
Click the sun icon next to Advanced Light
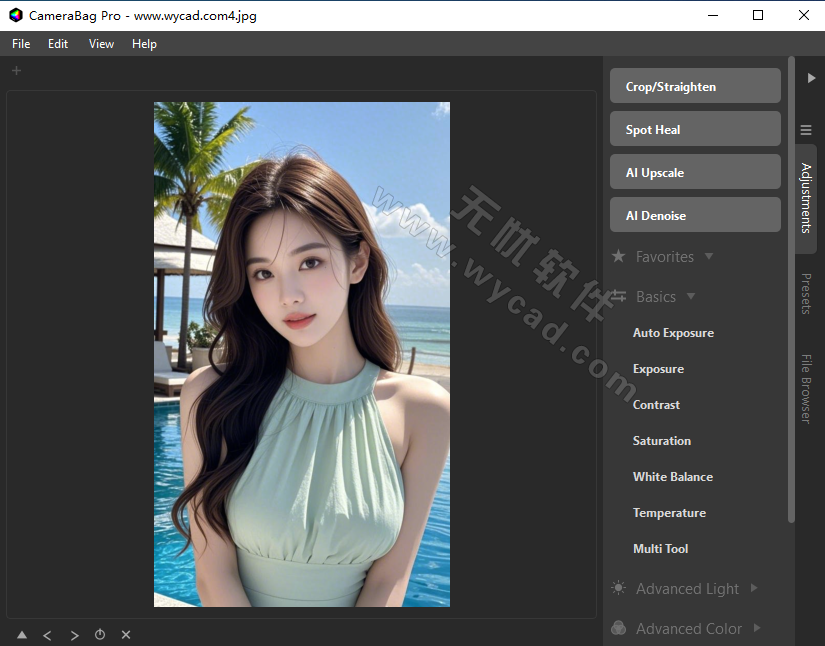(618, 589)
